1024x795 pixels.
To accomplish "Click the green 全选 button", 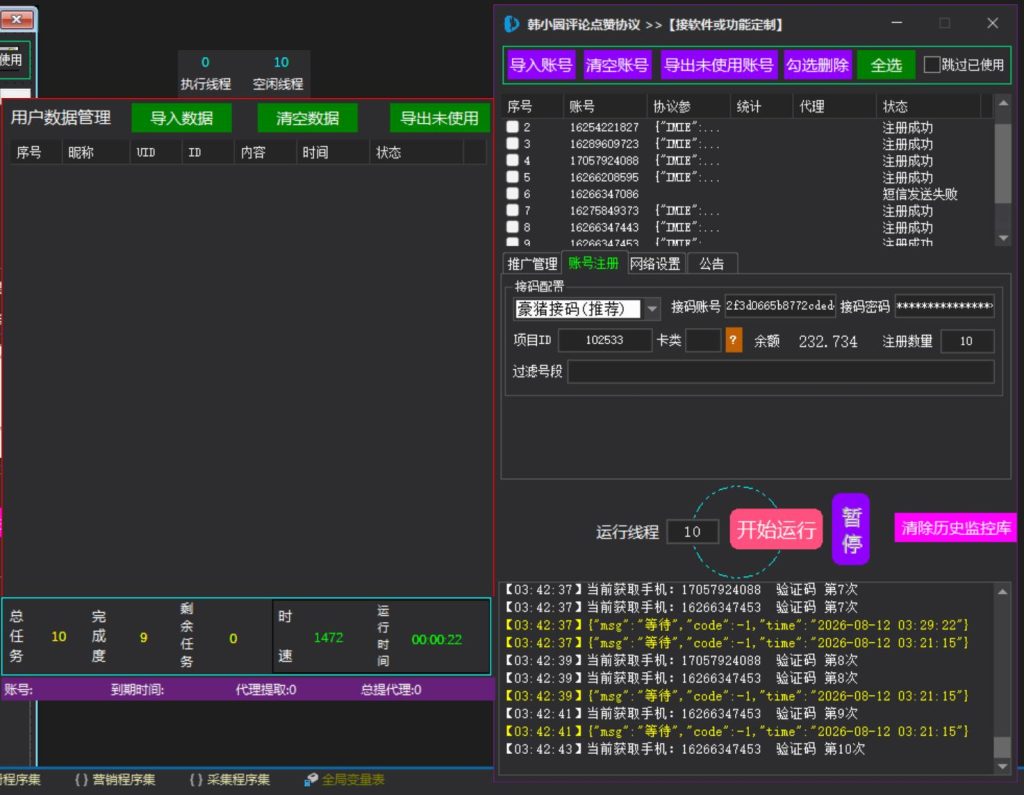I will click(x=886, y=65).
